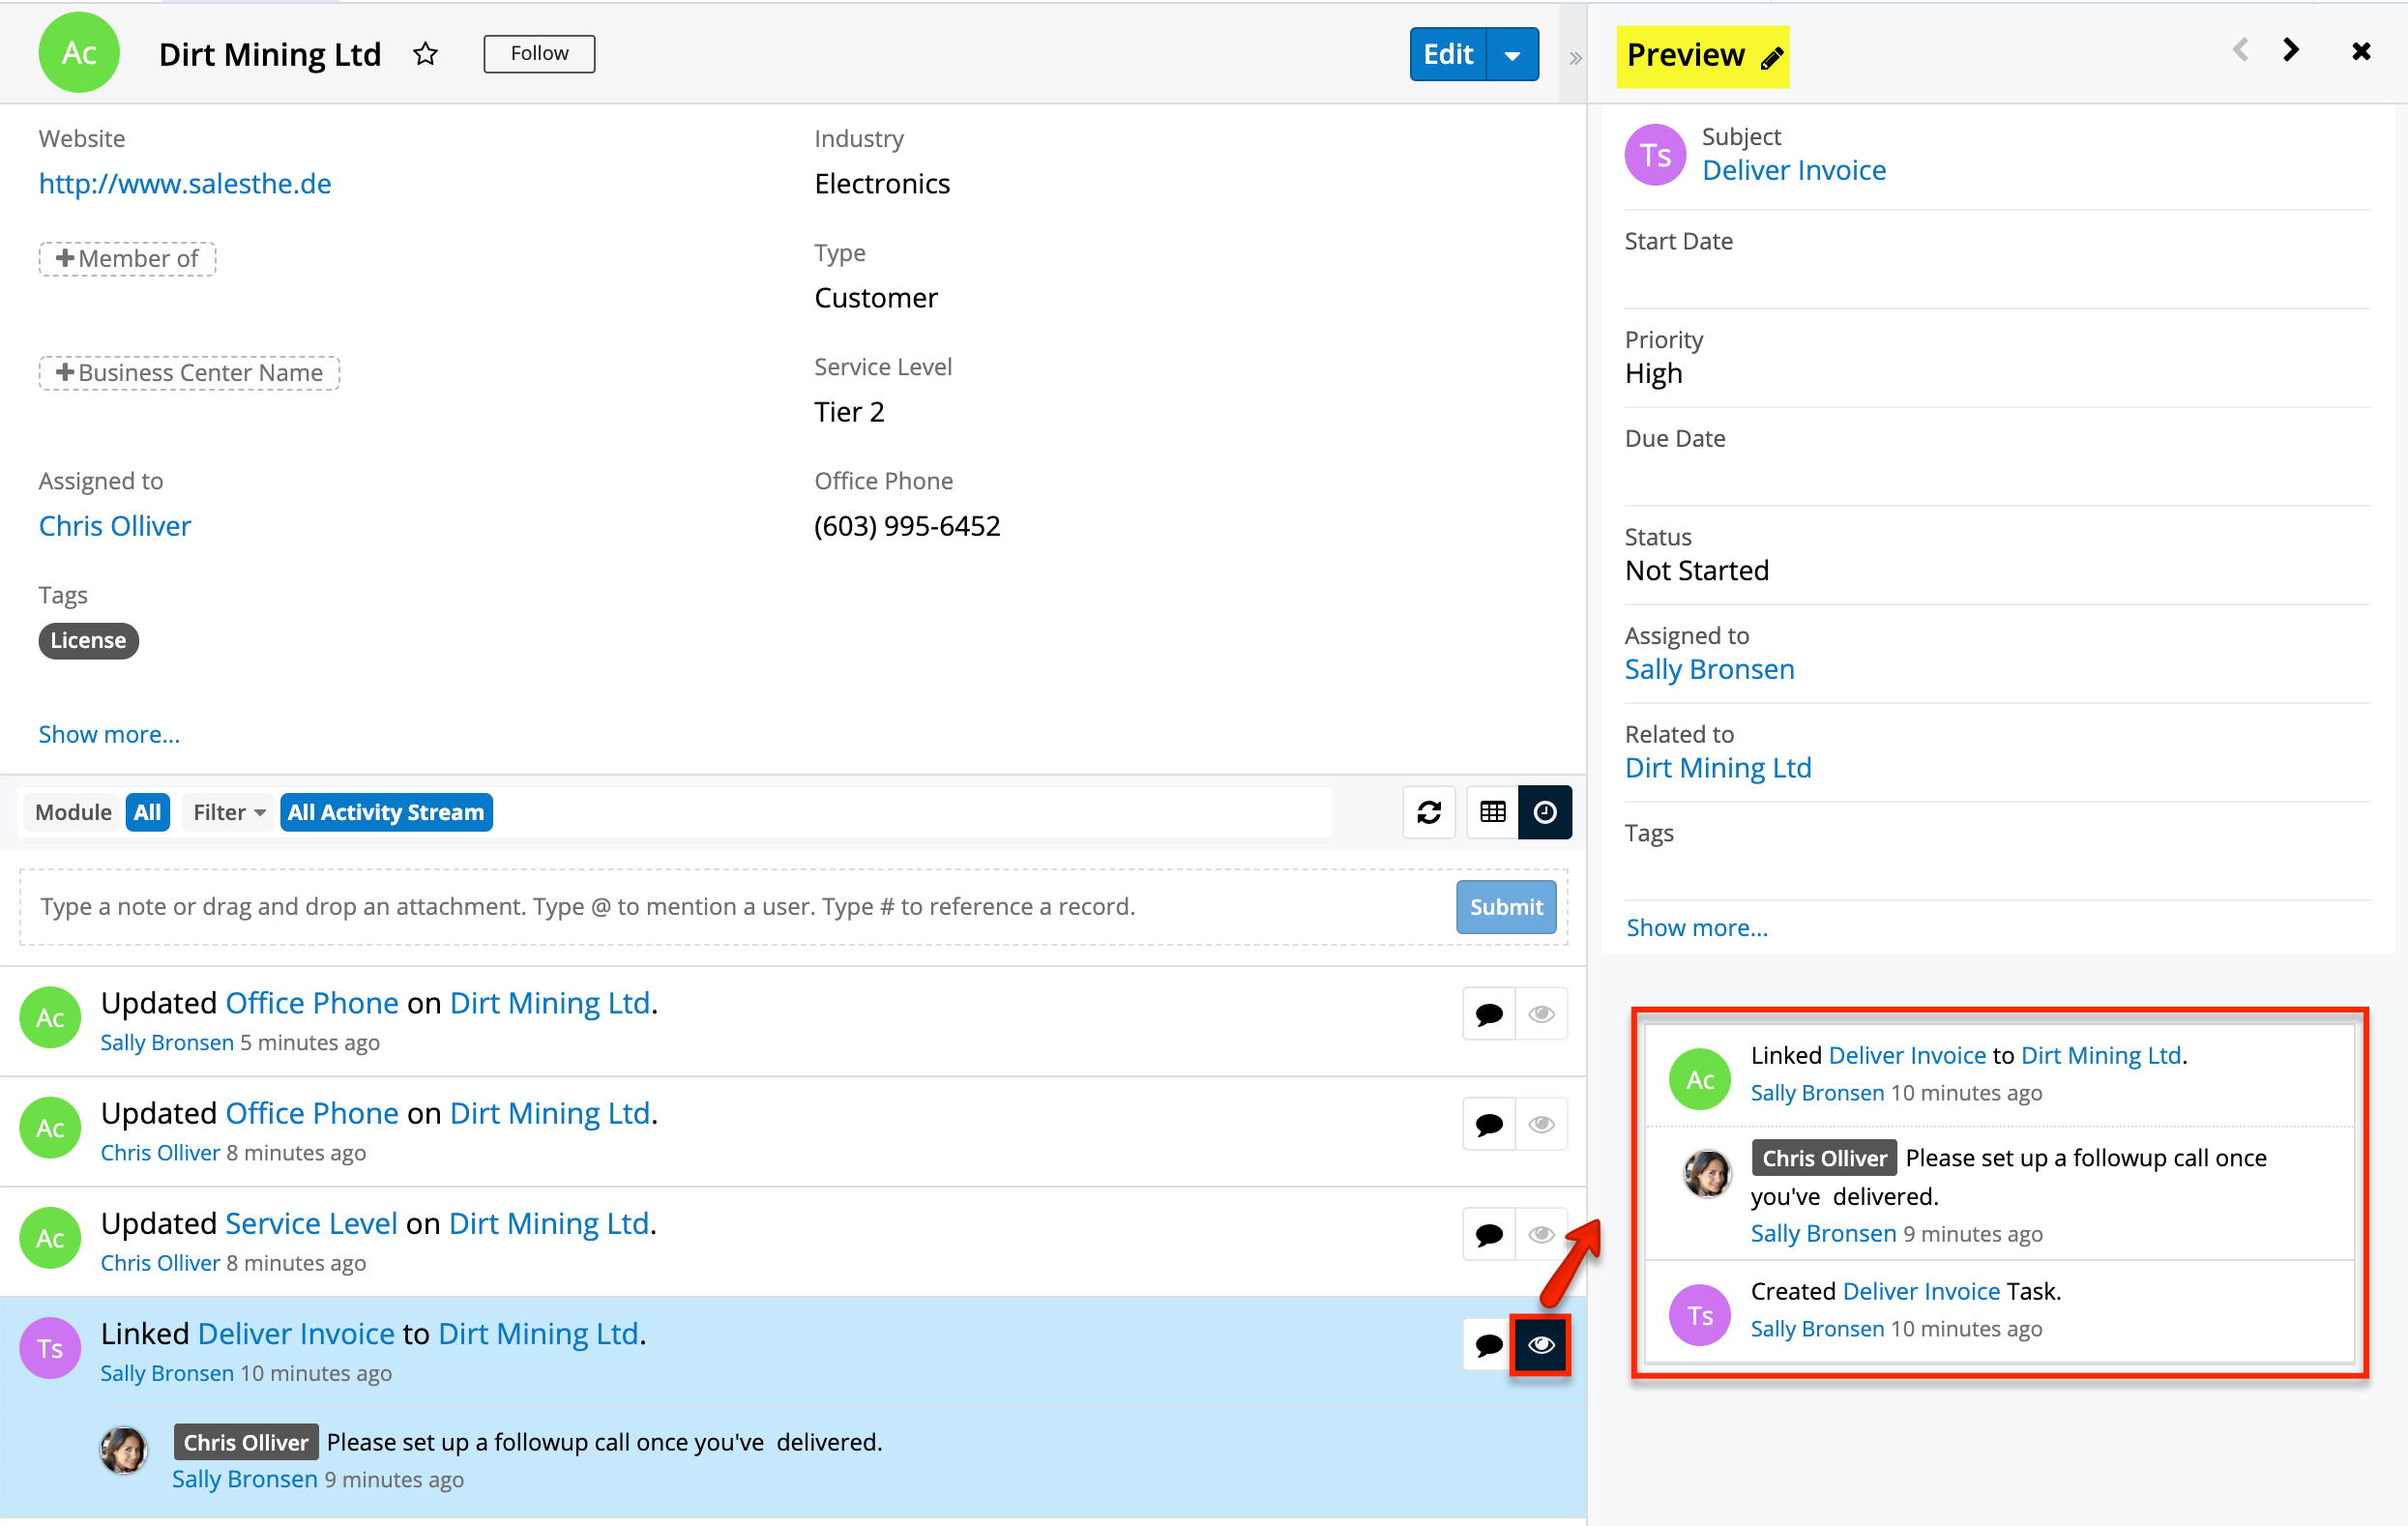Expand Show more in preview panel
The width and height of the screenshot is (2408, 1526).
coord(1696,927)
